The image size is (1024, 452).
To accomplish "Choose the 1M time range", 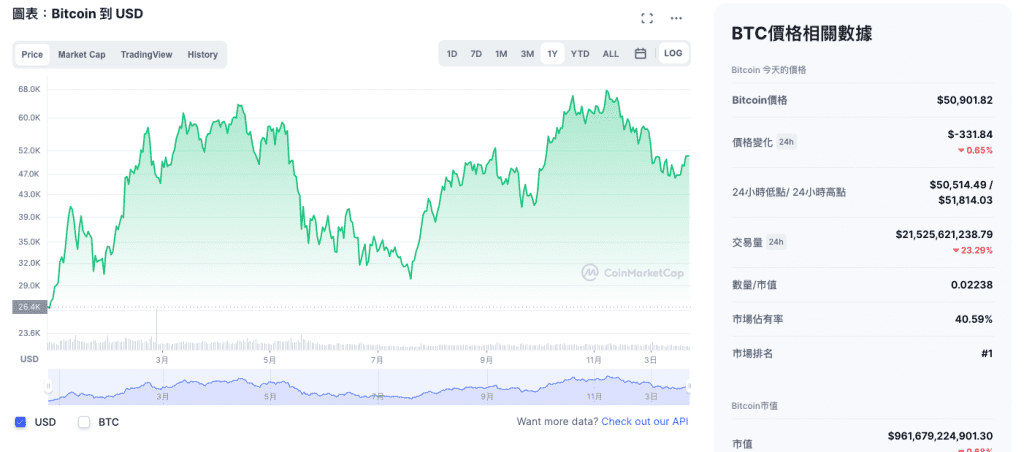I will pyautogui.click(x=501, y=54).
